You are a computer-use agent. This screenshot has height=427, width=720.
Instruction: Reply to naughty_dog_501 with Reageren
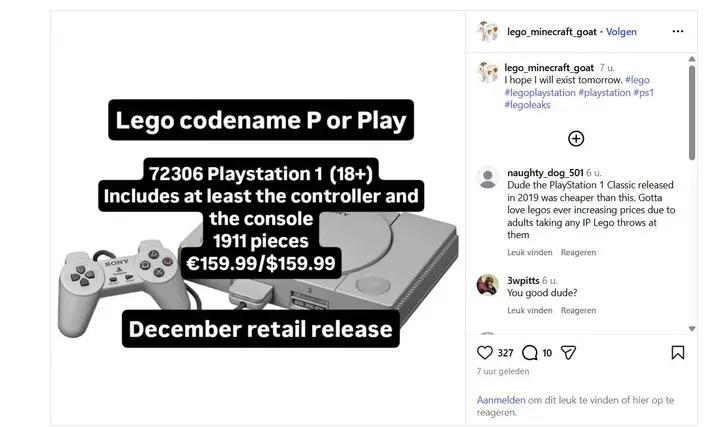(578, 252)
